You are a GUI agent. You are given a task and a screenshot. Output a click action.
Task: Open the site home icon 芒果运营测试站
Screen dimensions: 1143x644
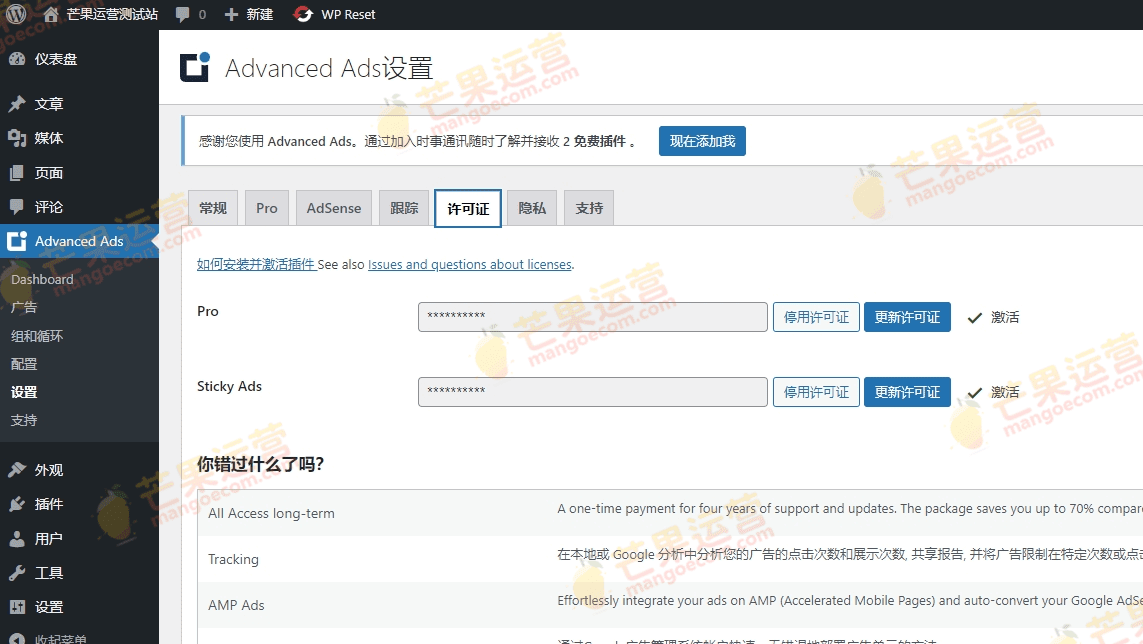[50, 15]
